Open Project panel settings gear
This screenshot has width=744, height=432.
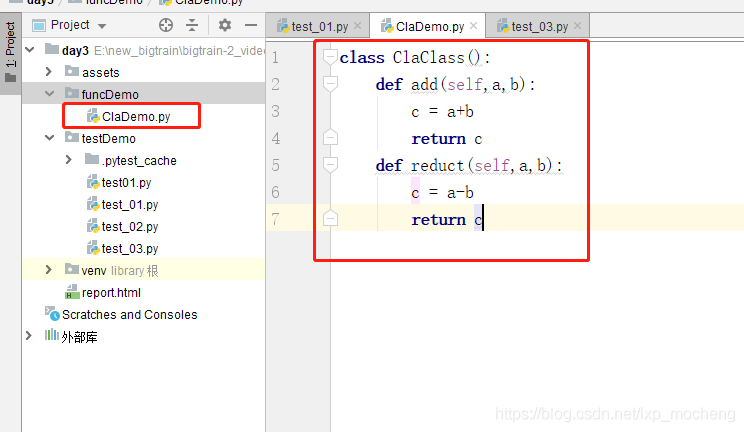tap(225, 25)
